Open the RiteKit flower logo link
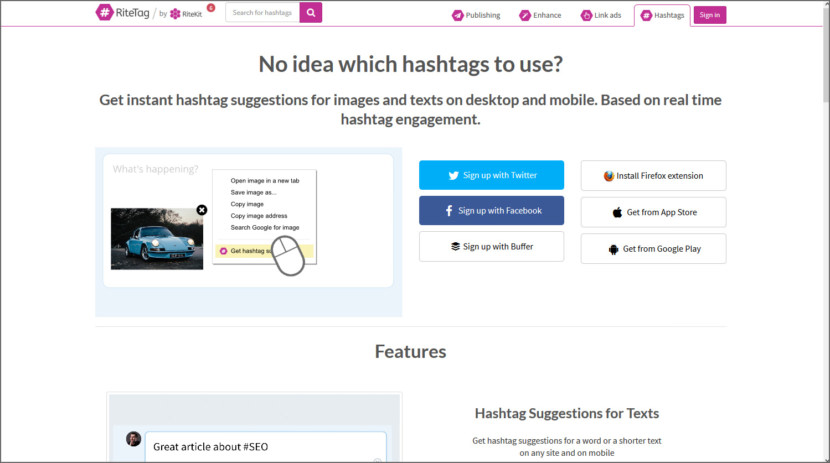 tap(186, 14)
